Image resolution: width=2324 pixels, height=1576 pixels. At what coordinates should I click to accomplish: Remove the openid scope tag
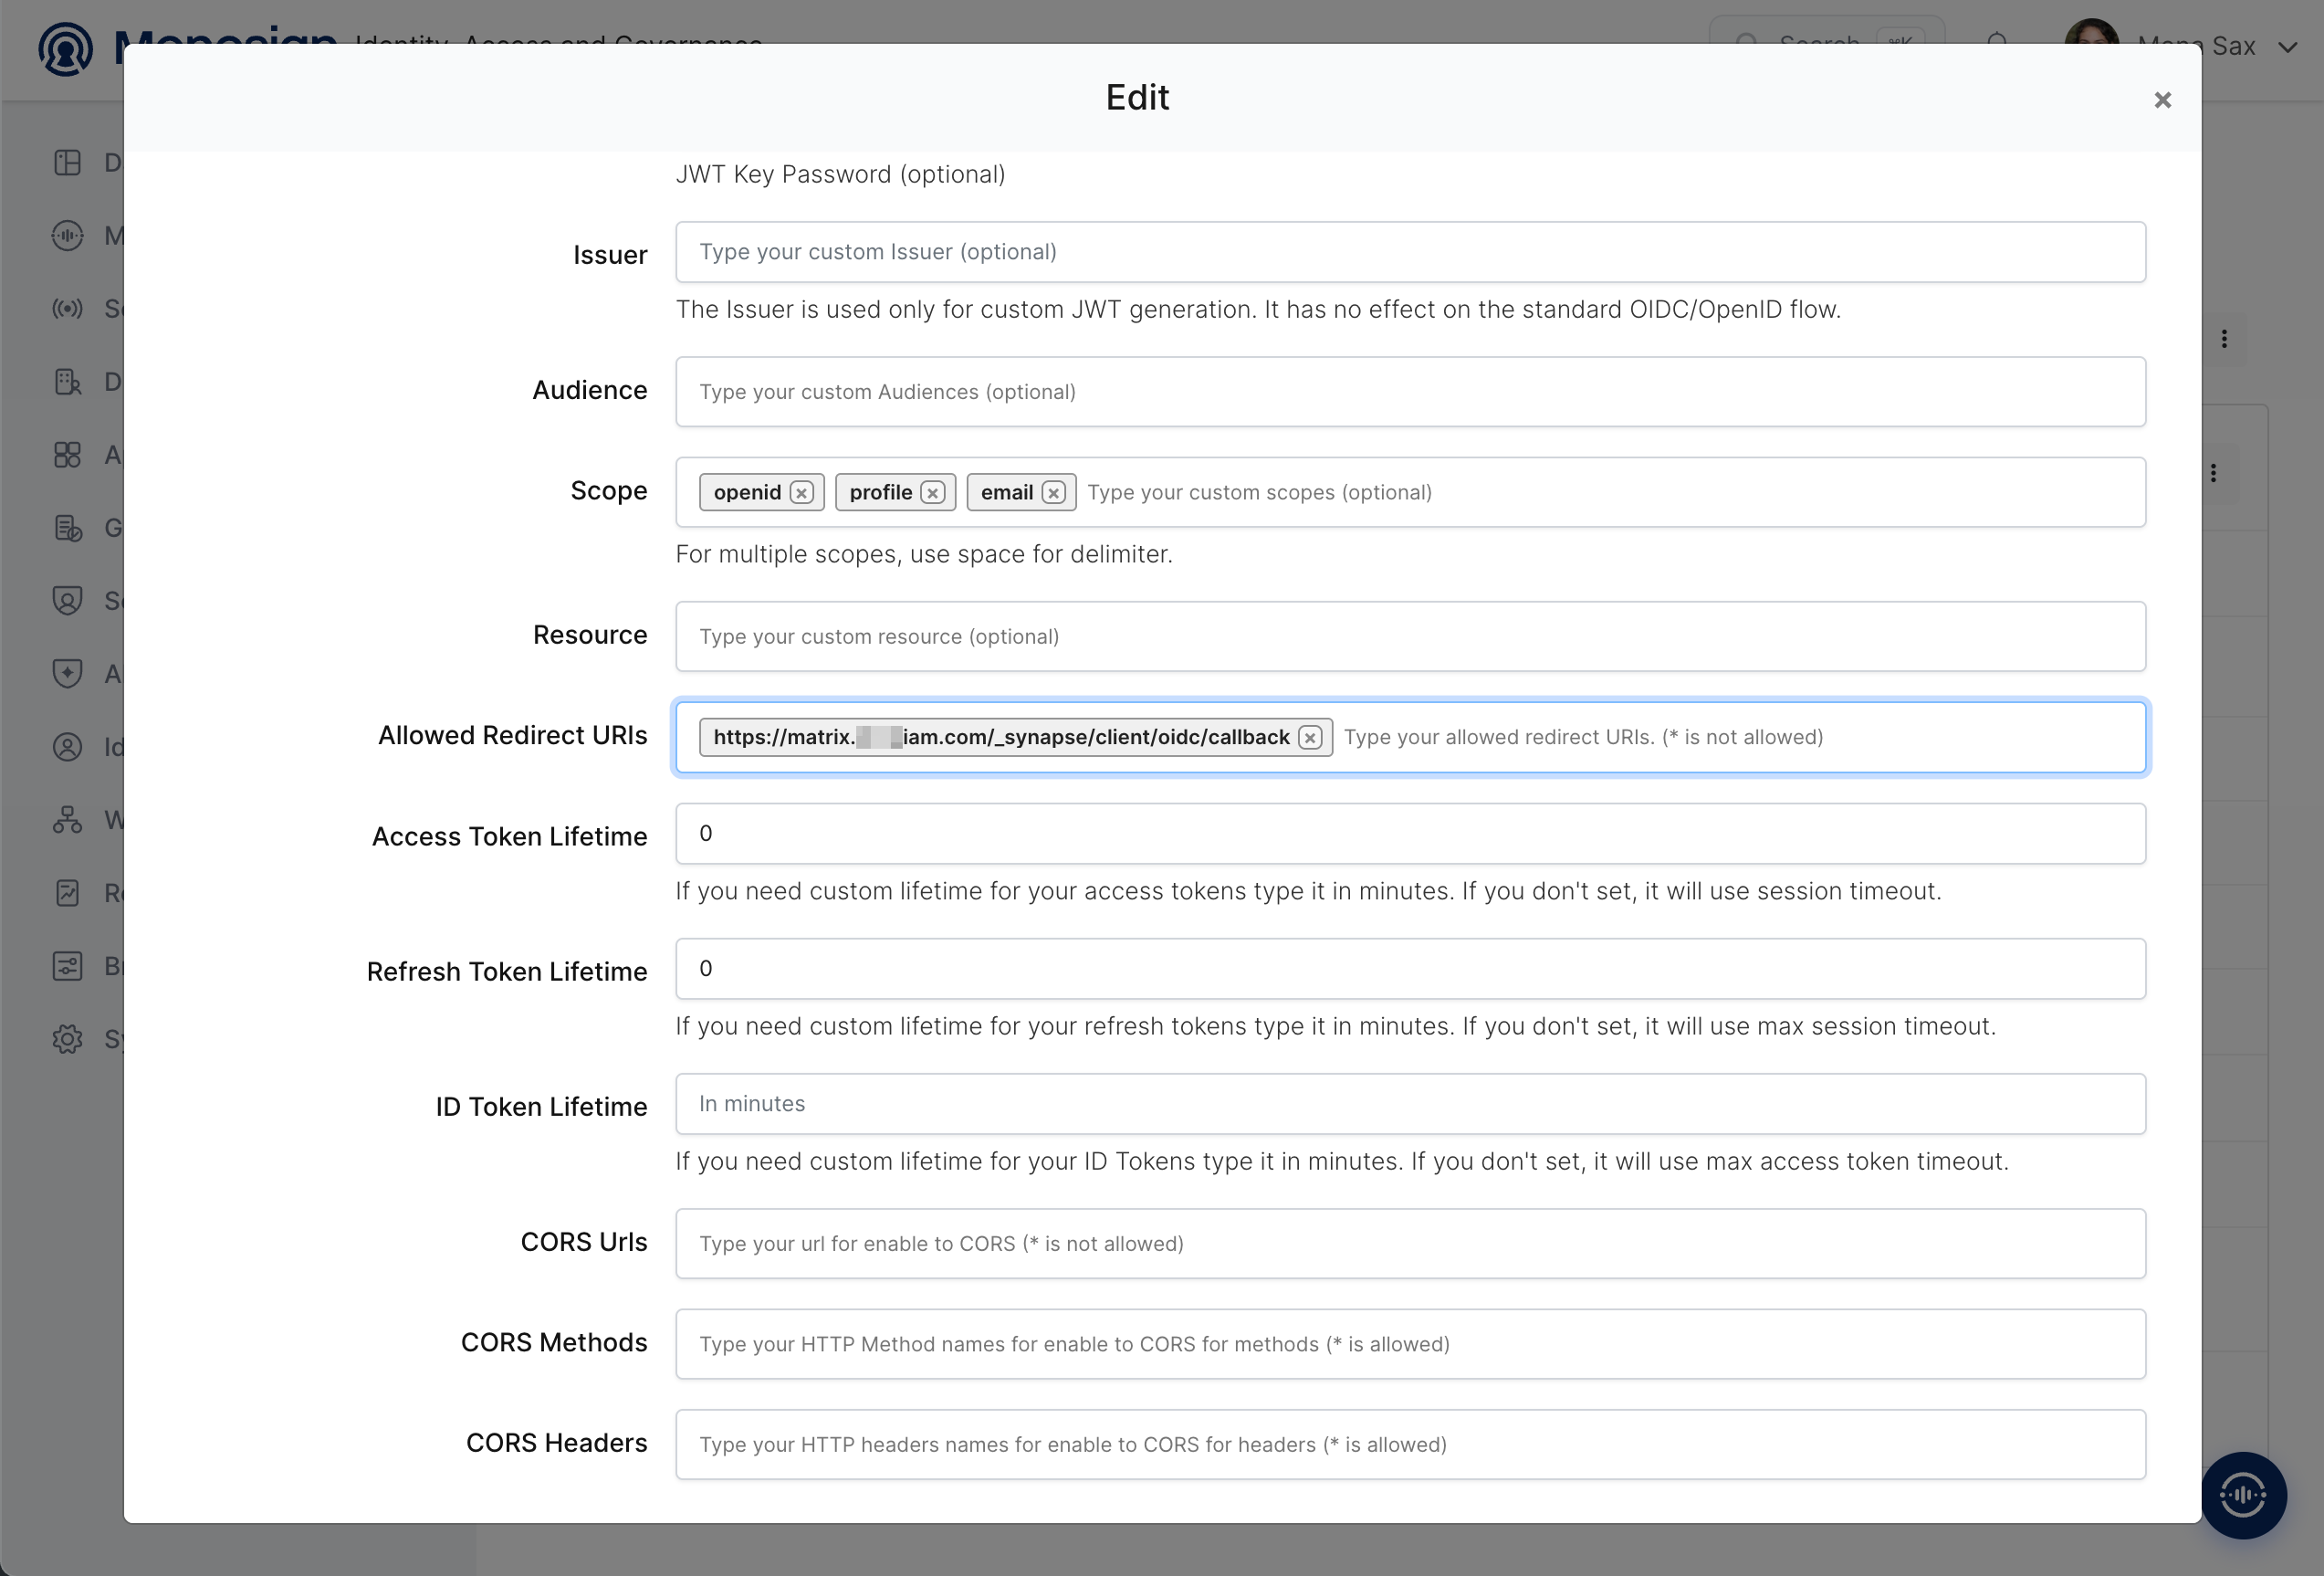coord(801,493)
